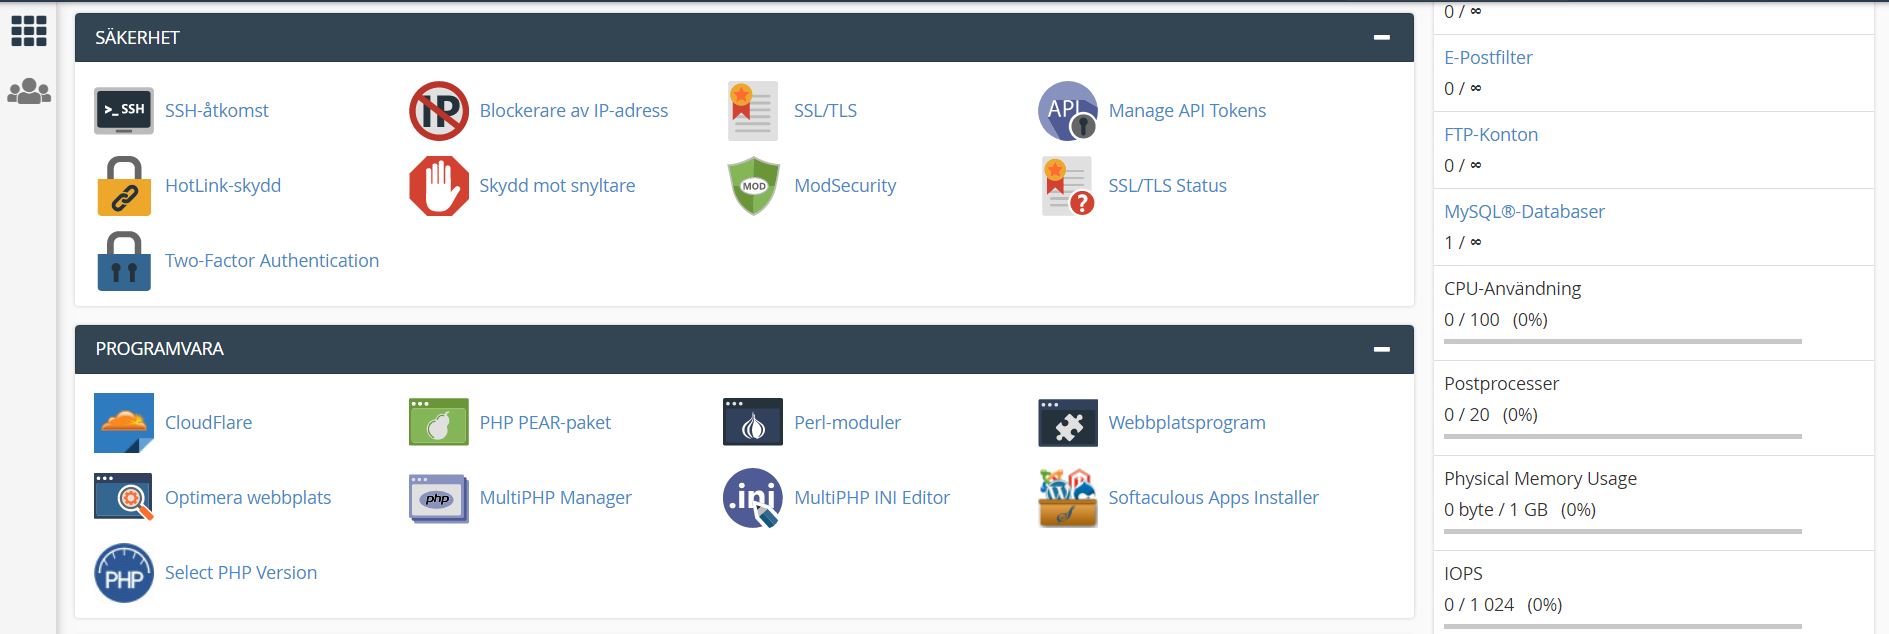Open the sidebar home grid icon

tap(29, 31)
